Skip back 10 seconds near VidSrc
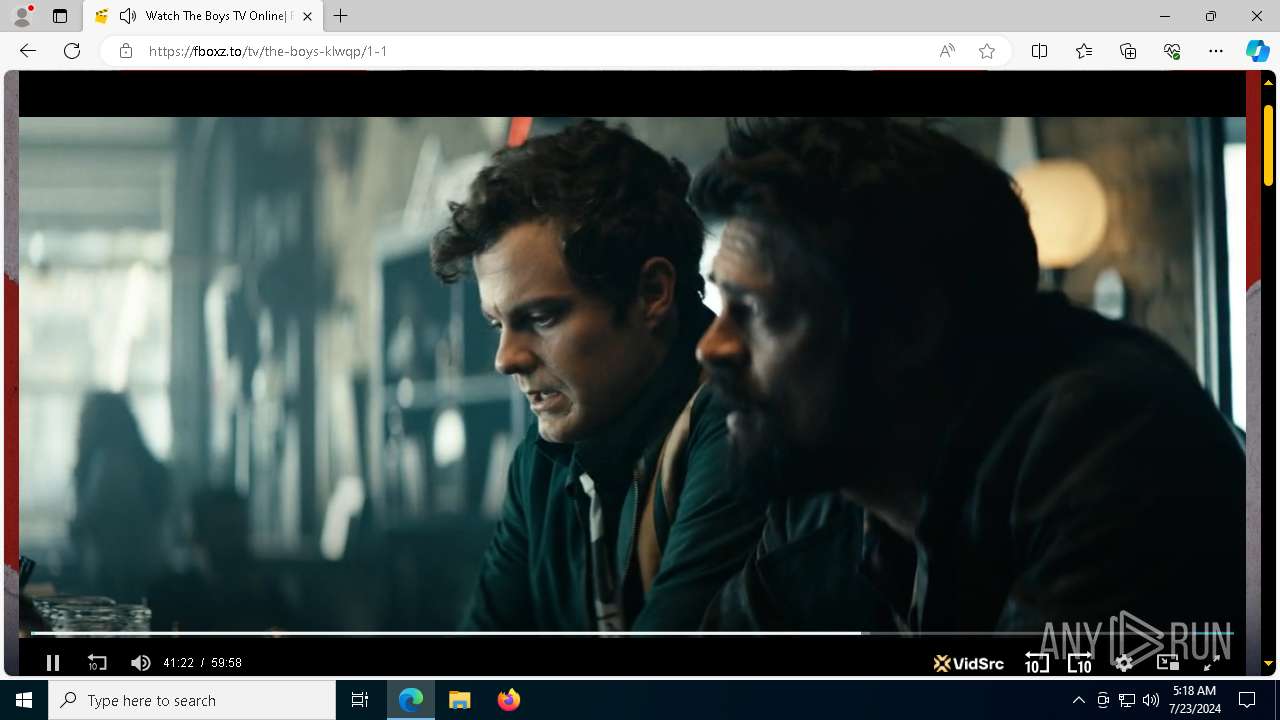This screenshot has width=1280, height=720. [x=1037, y=662]
